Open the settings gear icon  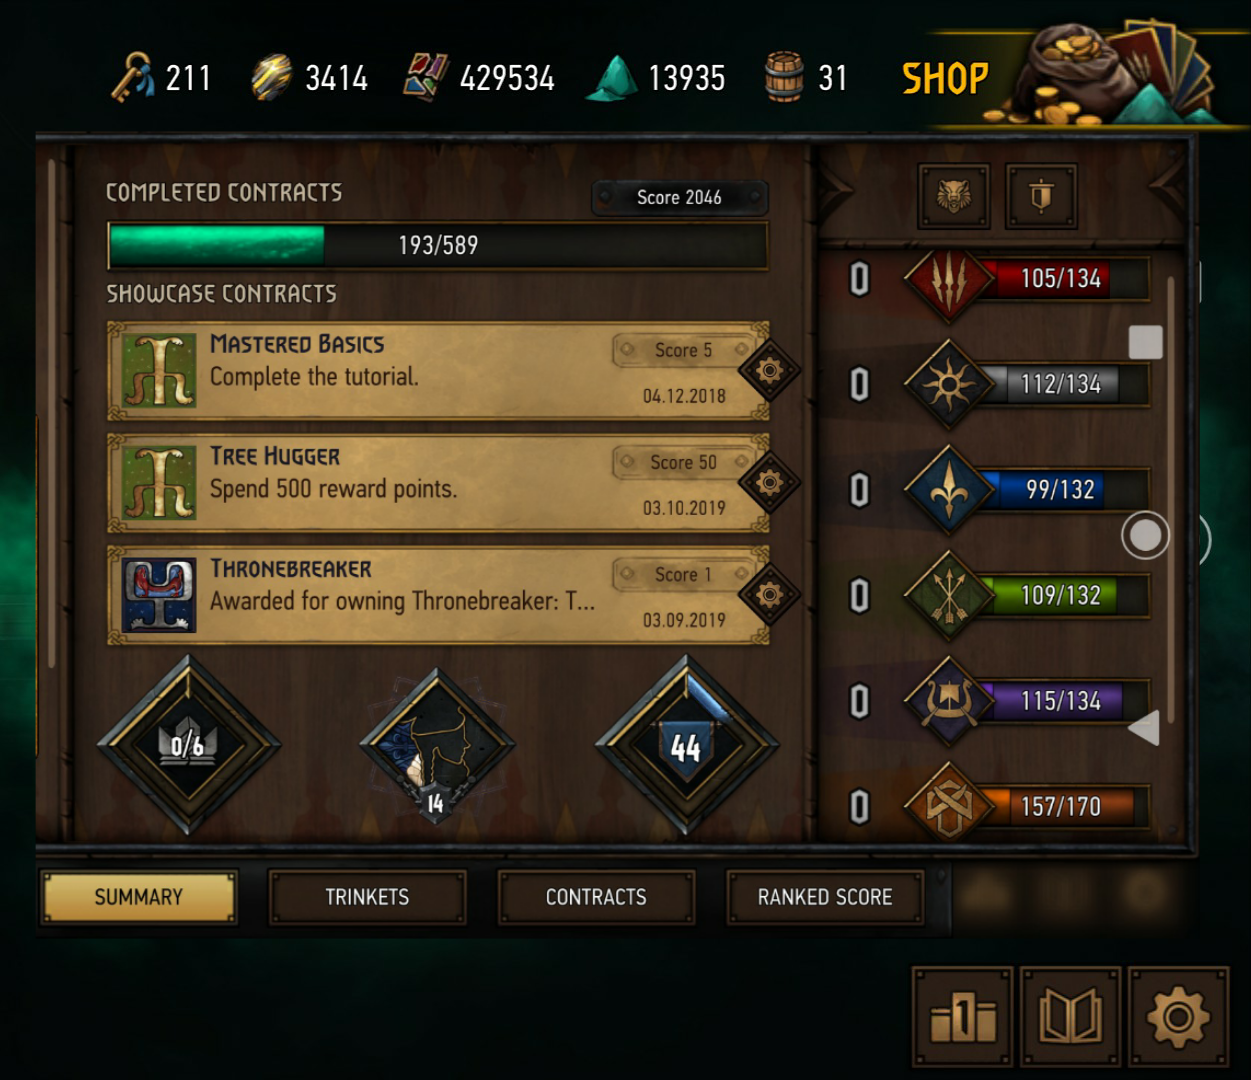1178,1017
